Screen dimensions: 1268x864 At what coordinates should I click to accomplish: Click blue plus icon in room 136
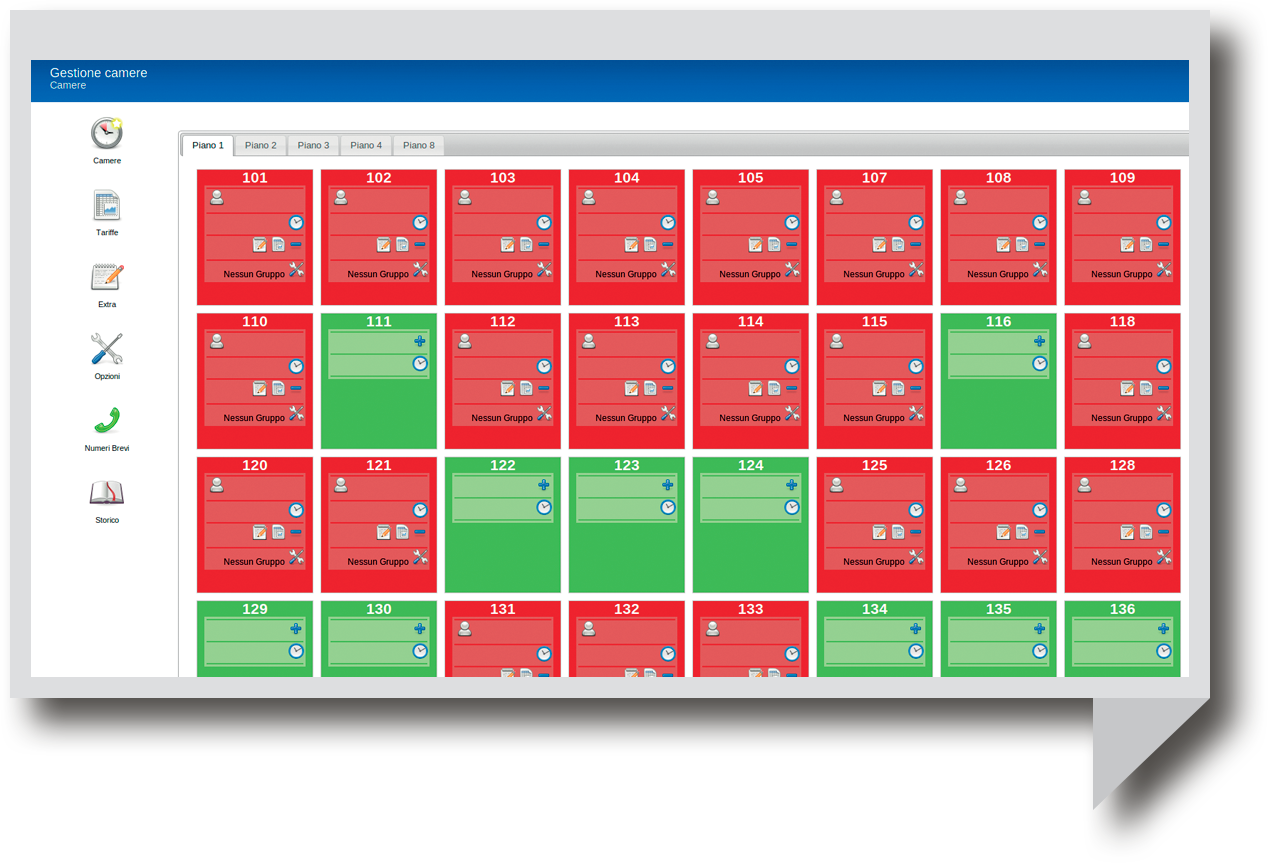click(1164, 629)
